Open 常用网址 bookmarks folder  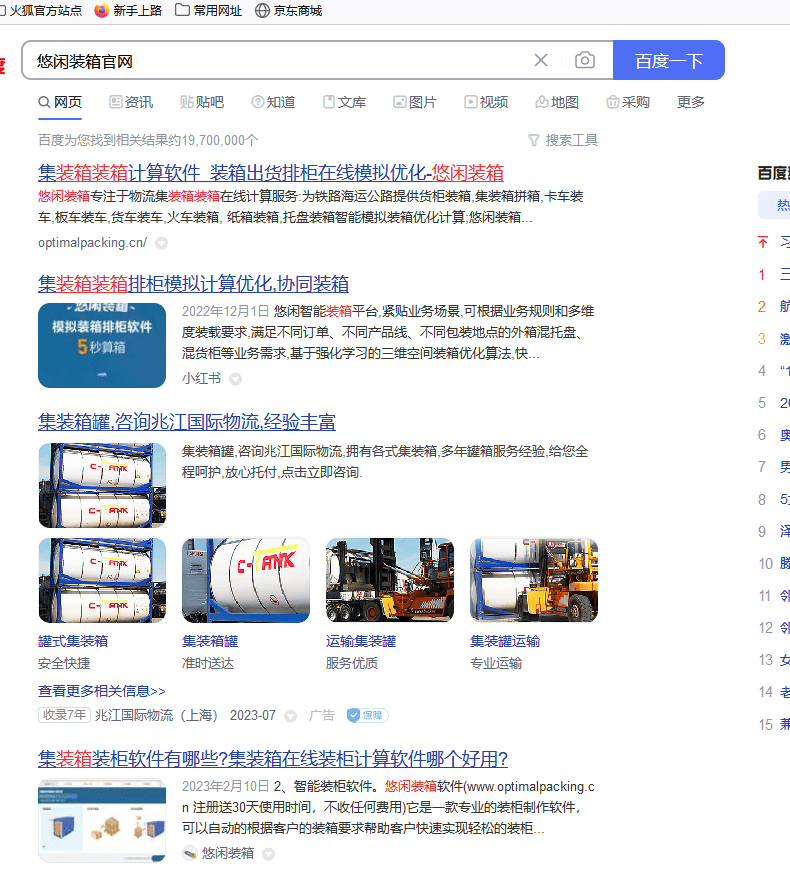[x=208, y=11]
